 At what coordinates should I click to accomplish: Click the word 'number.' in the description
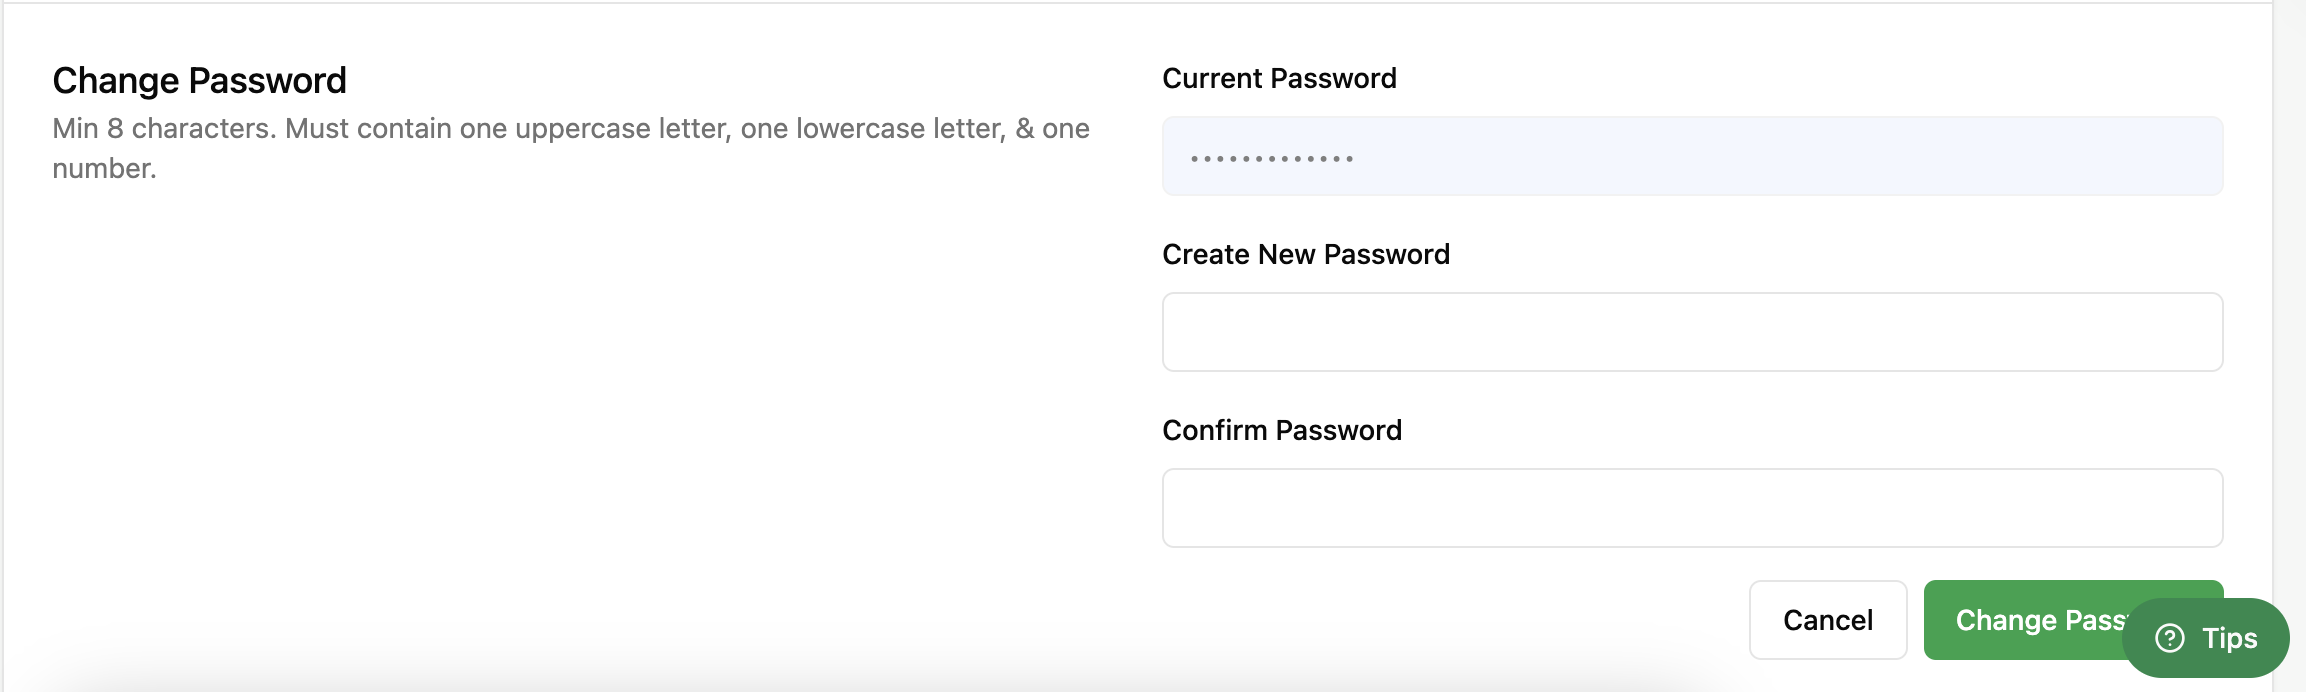(x=104, y=168)
